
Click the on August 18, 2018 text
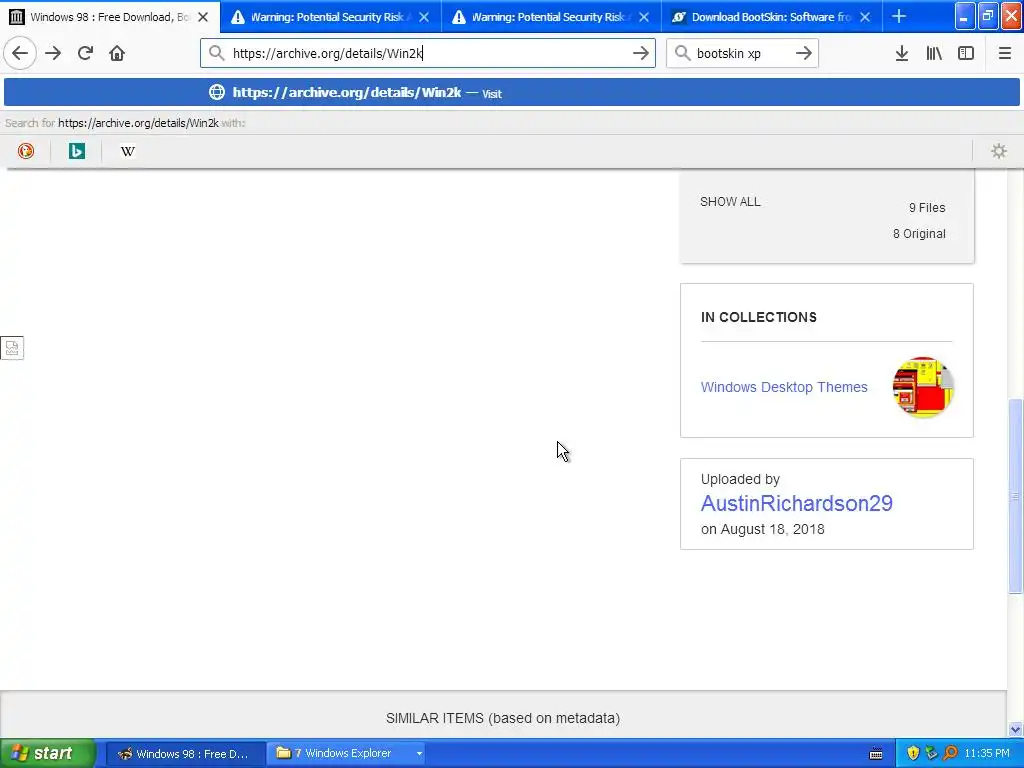[x=762, y=529]
